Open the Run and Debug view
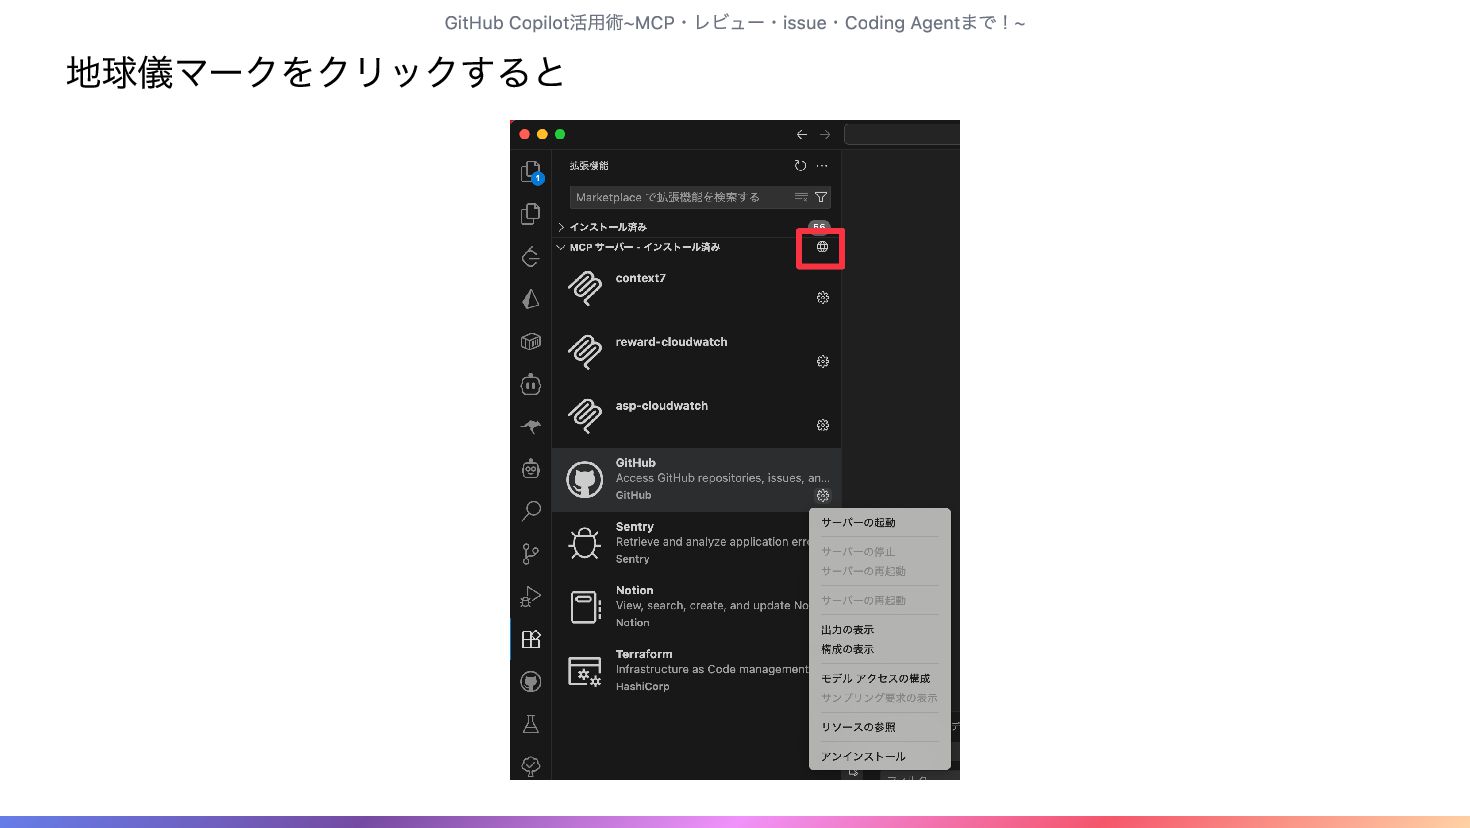This screenshot has width=1470, height=828. [x=531, y=597]
